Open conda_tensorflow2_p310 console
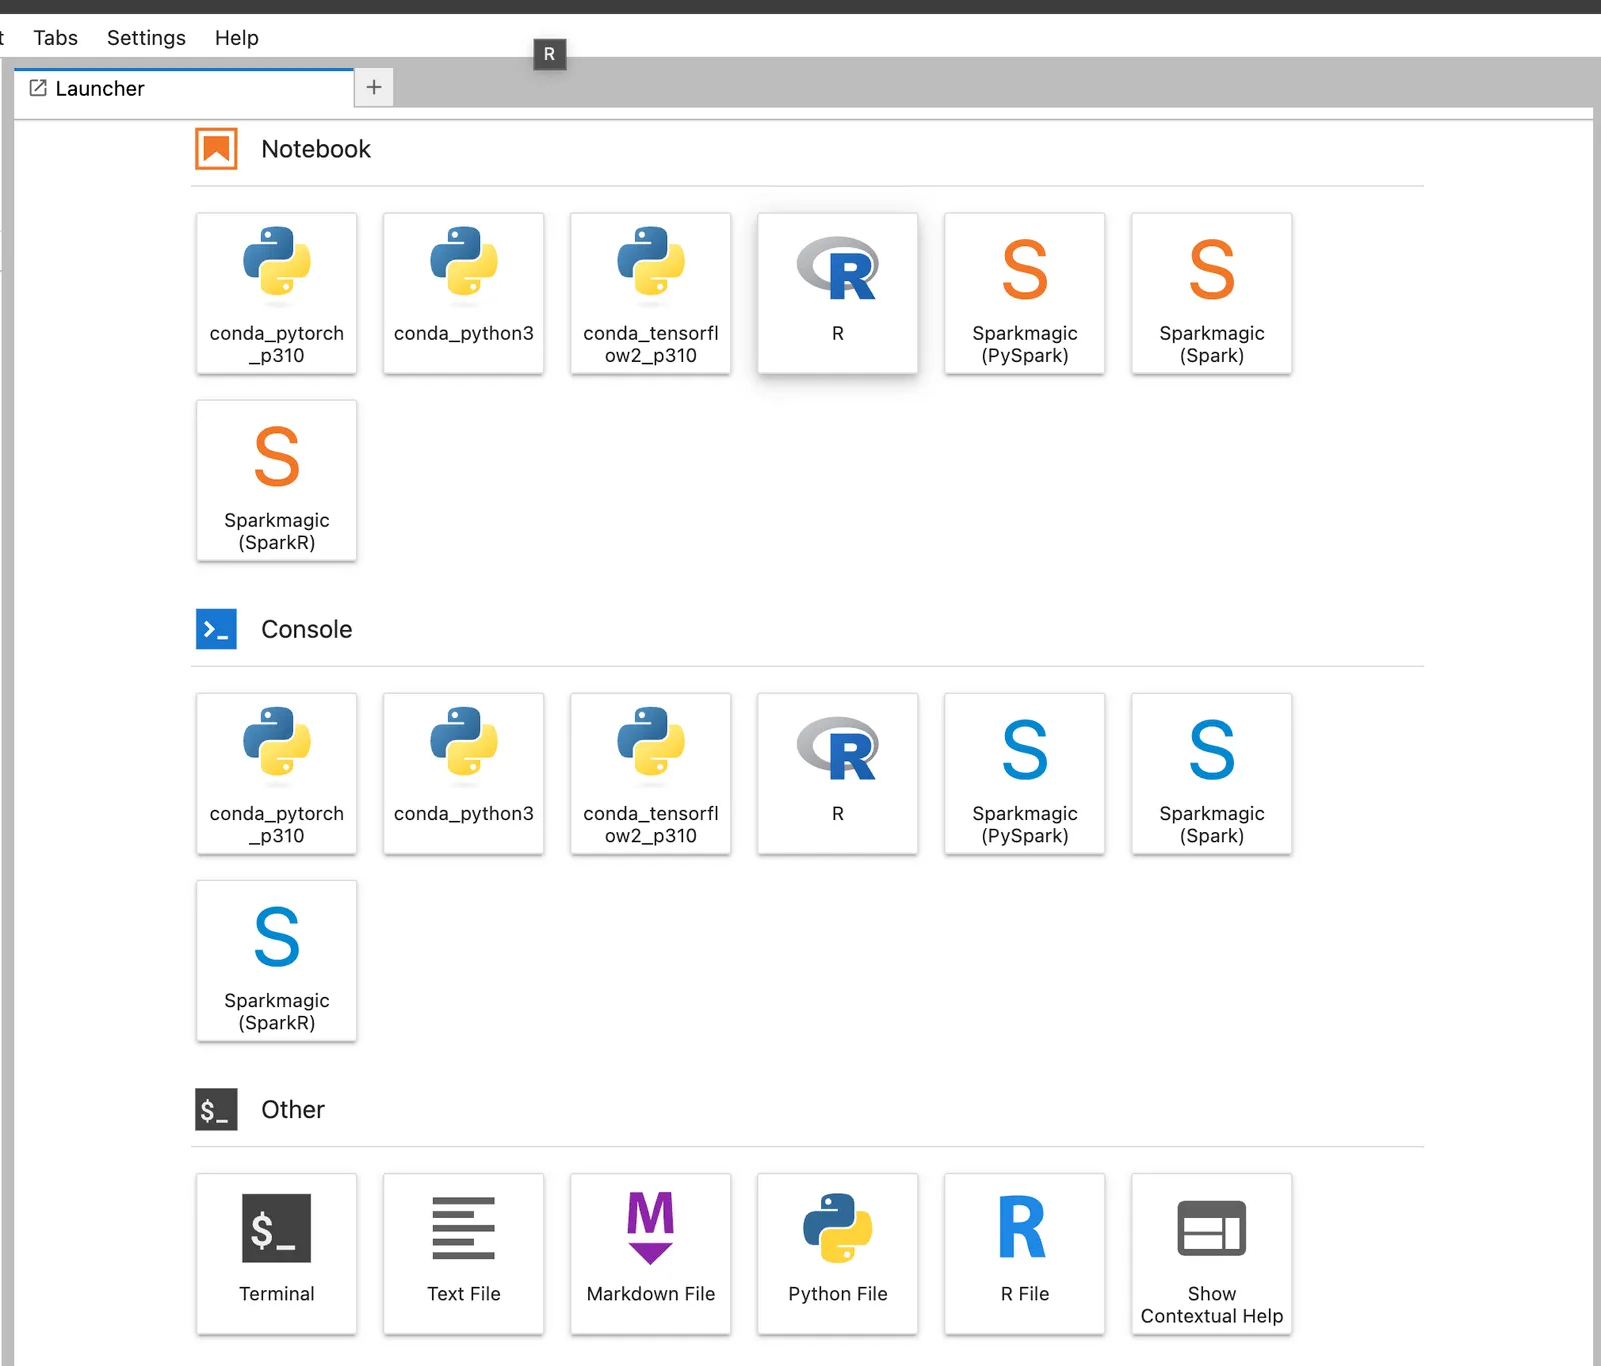The width and height of the screenshot is (1601, 1366). [650, 773]
